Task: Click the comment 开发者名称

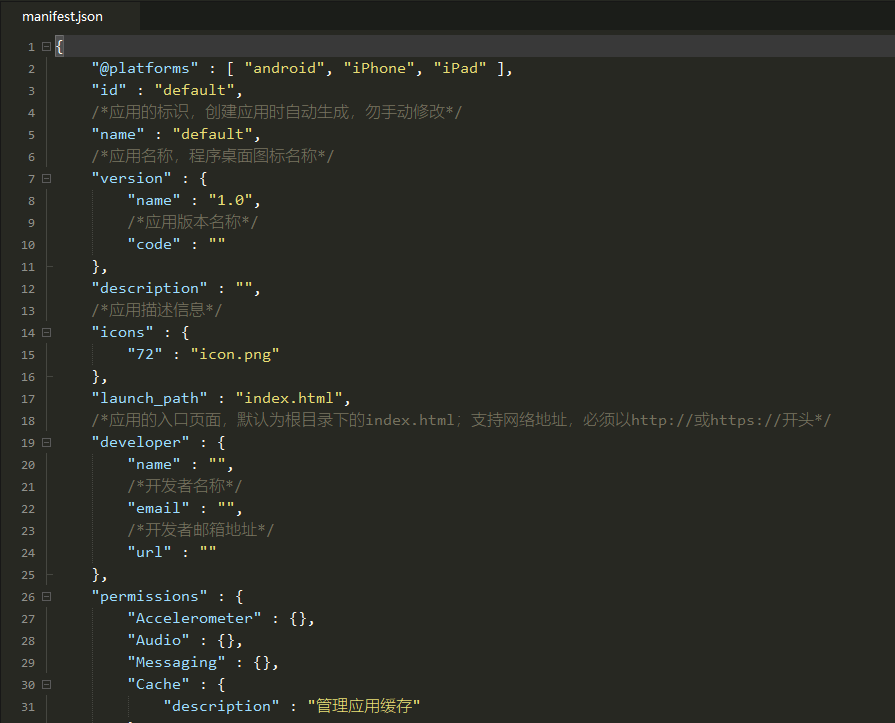Action: [x=185, y=487]
